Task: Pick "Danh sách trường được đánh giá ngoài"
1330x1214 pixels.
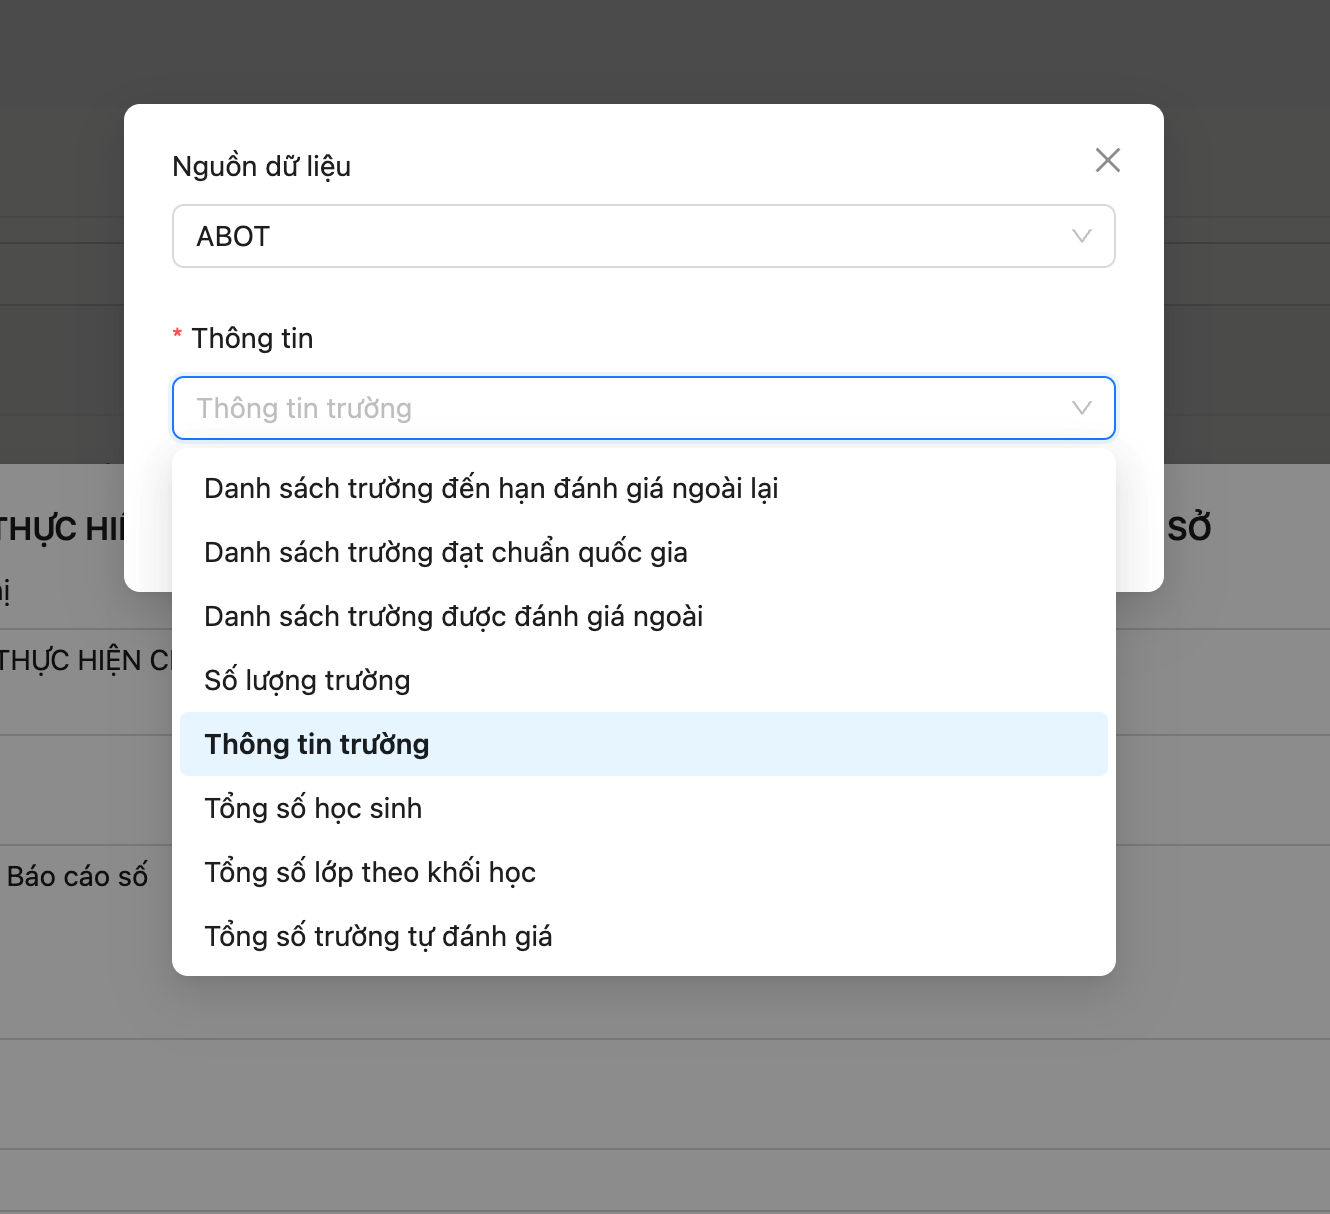Action: coord(453,616)
